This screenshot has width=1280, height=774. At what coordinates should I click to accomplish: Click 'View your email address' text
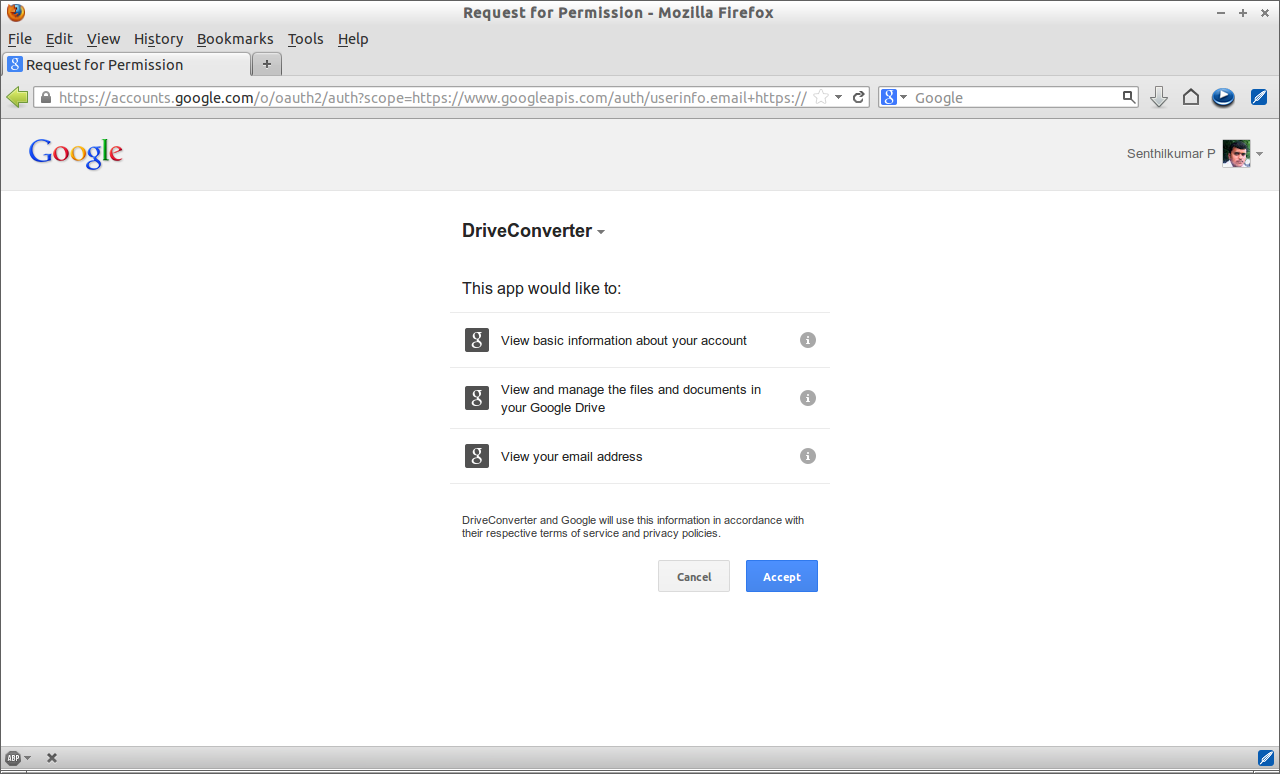tap(572, 456)
